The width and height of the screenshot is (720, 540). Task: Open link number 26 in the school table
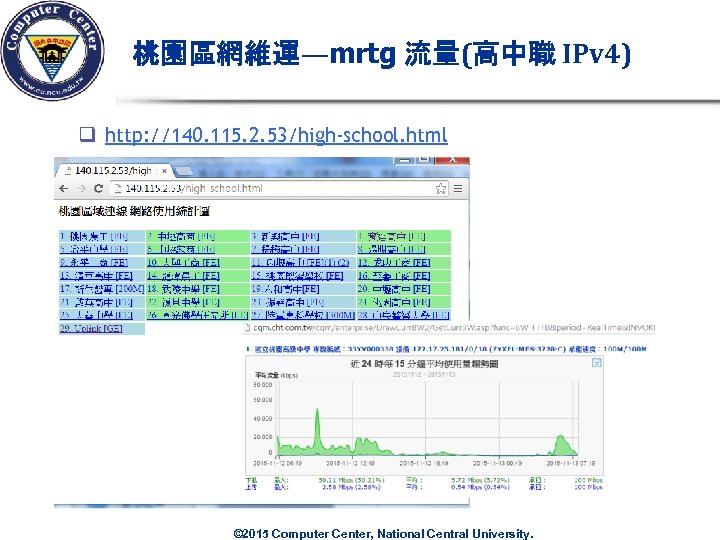[x=197, y=315]
